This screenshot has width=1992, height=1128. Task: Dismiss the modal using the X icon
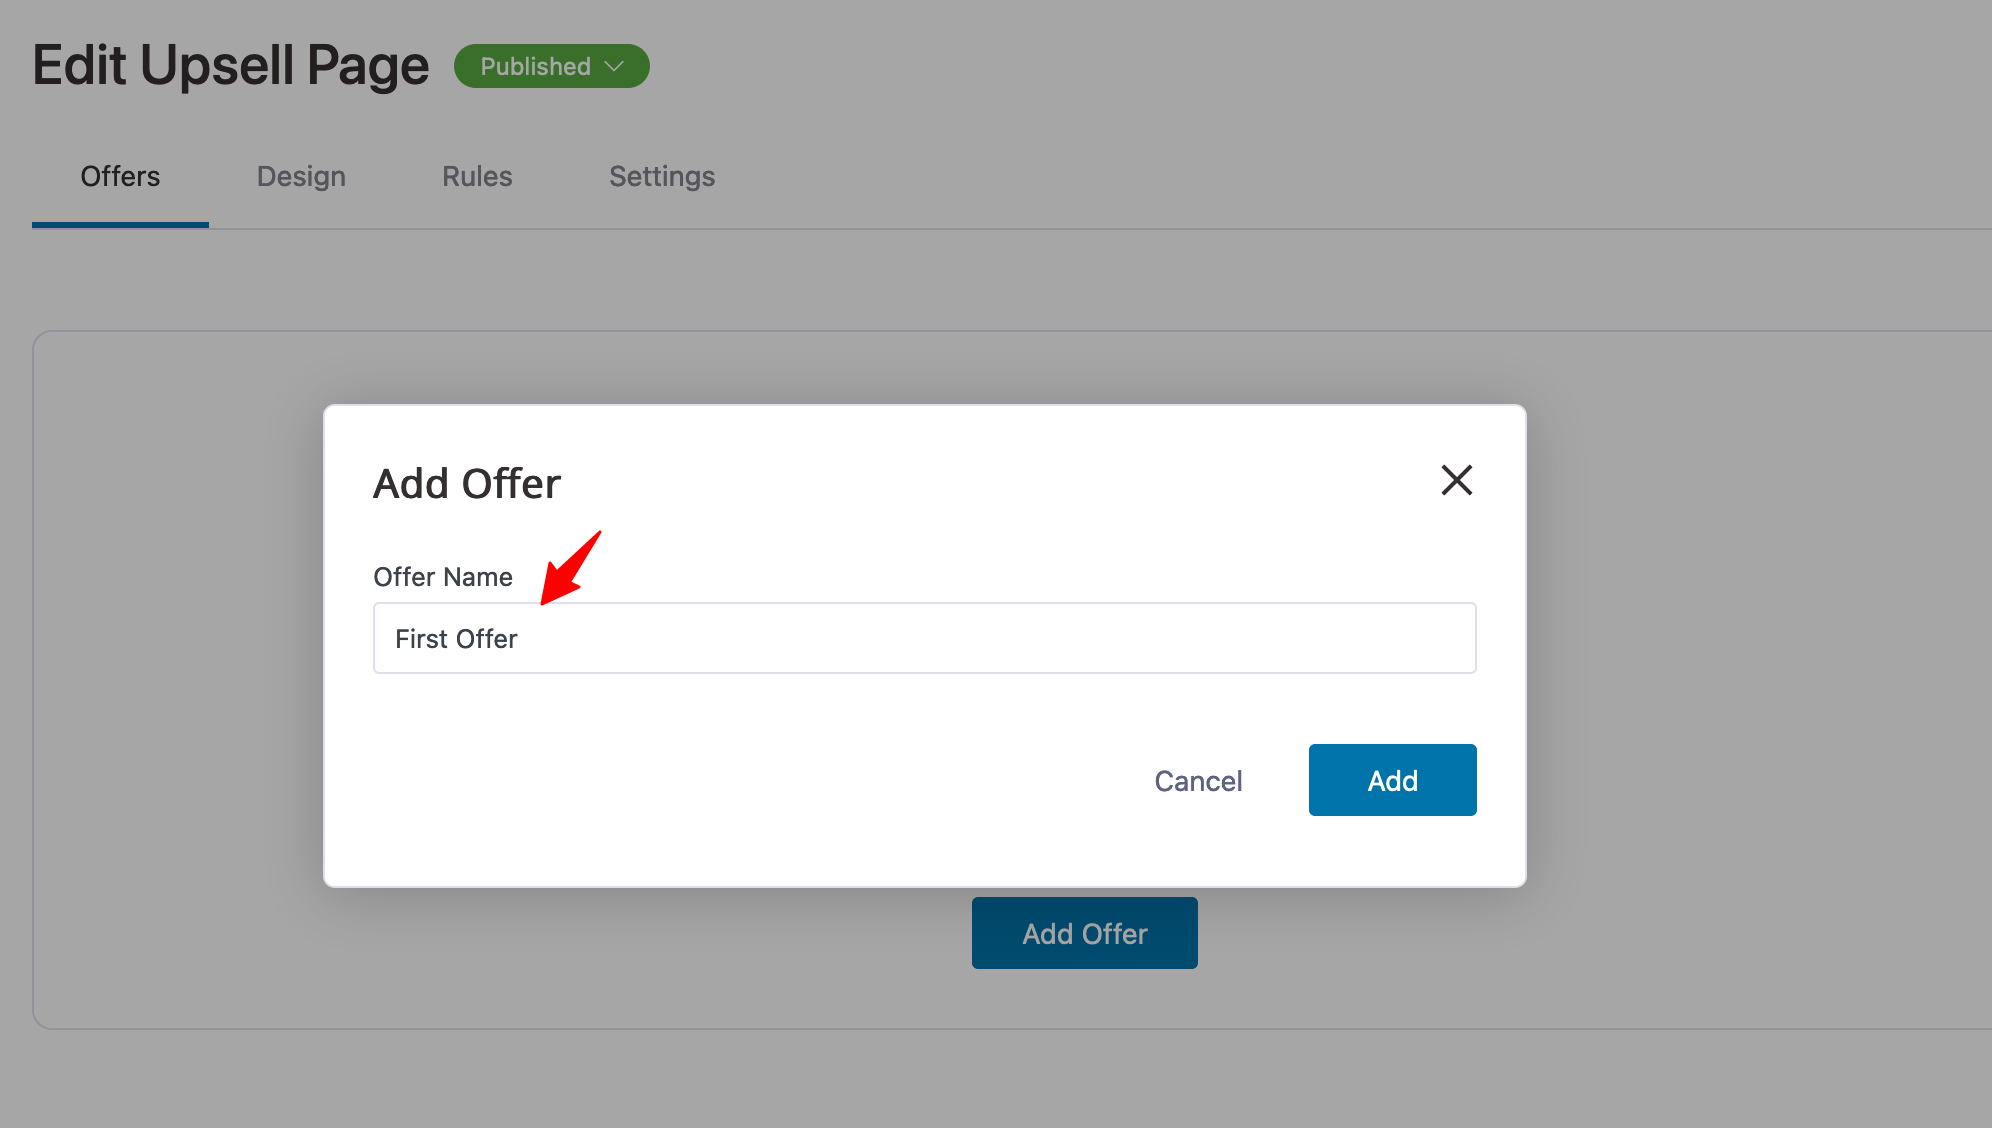click(x=1457, y=481)
